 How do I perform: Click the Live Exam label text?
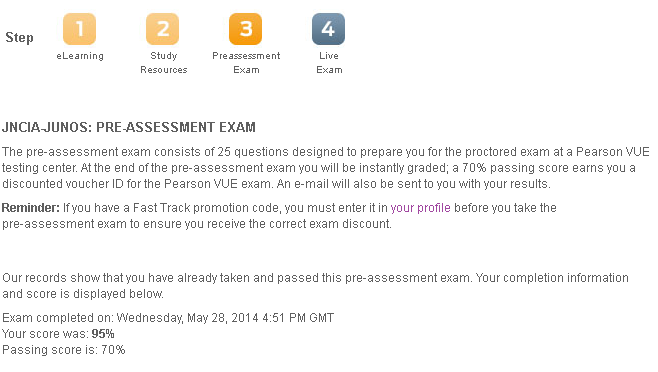(329, 63)
